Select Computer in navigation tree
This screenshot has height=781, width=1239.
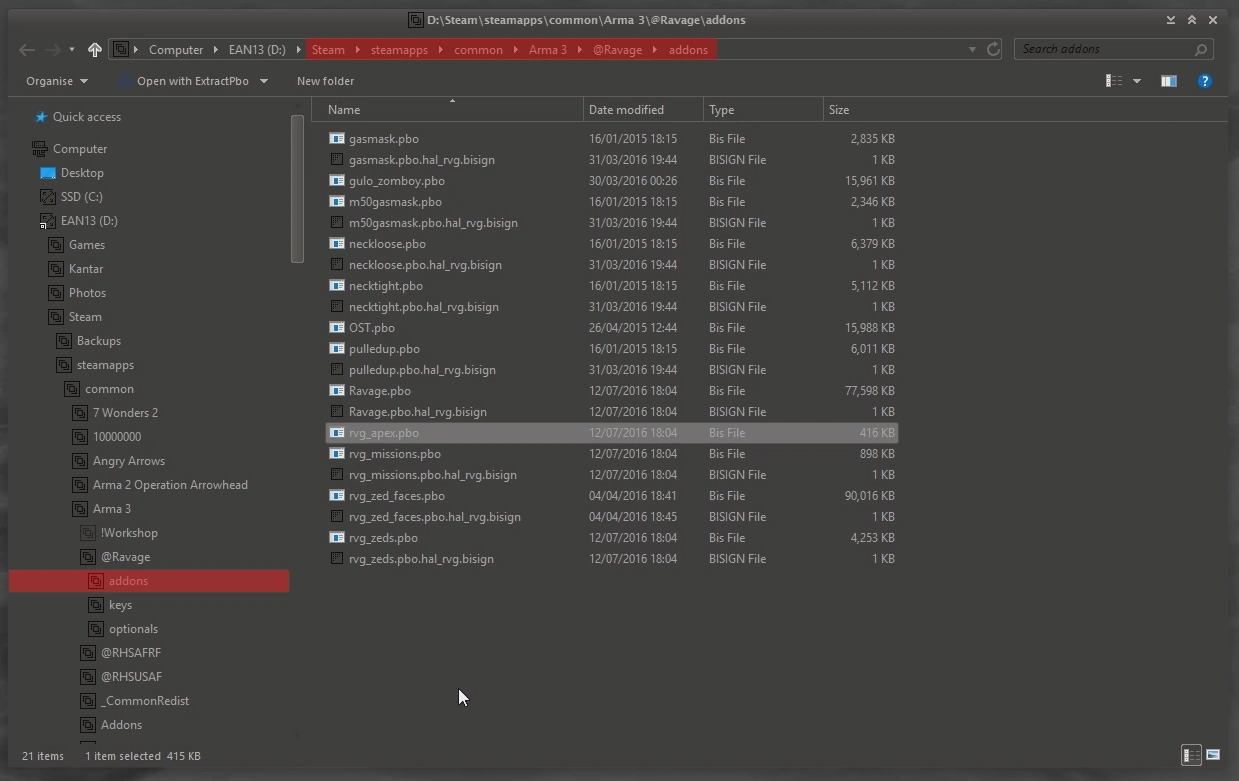[x=80, y=149]
